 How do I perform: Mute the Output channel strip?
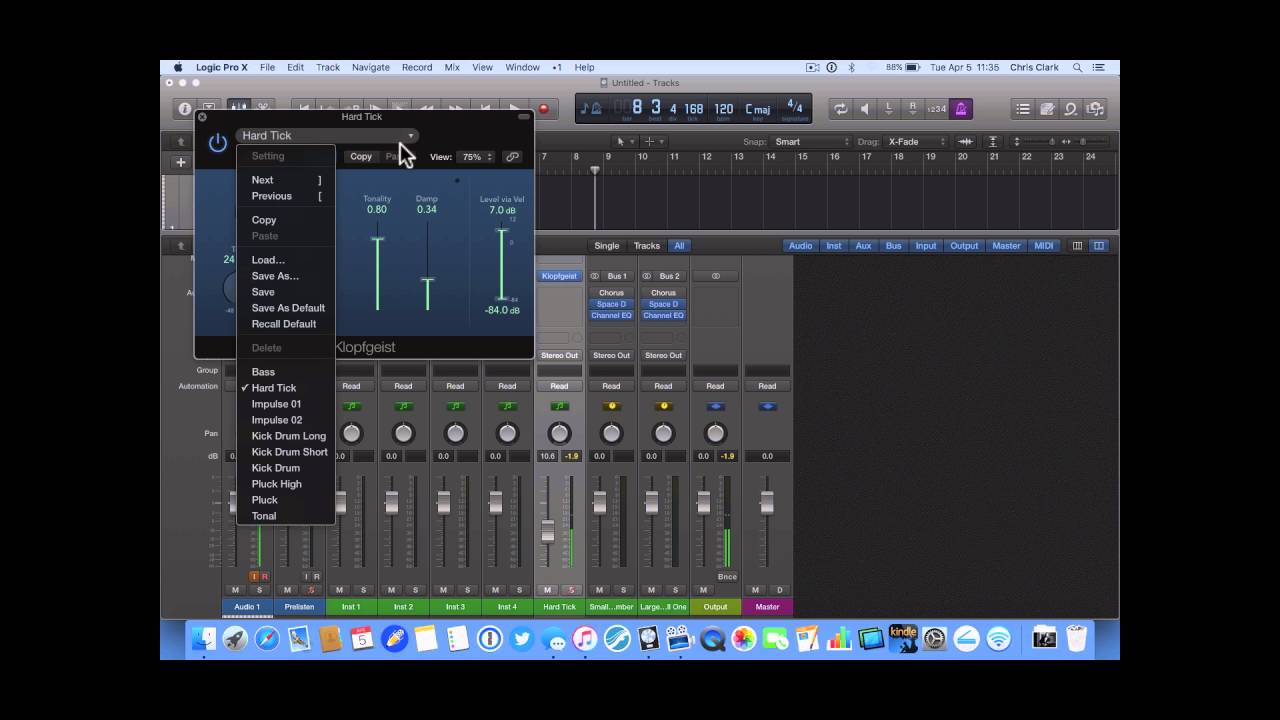point(703,590)
